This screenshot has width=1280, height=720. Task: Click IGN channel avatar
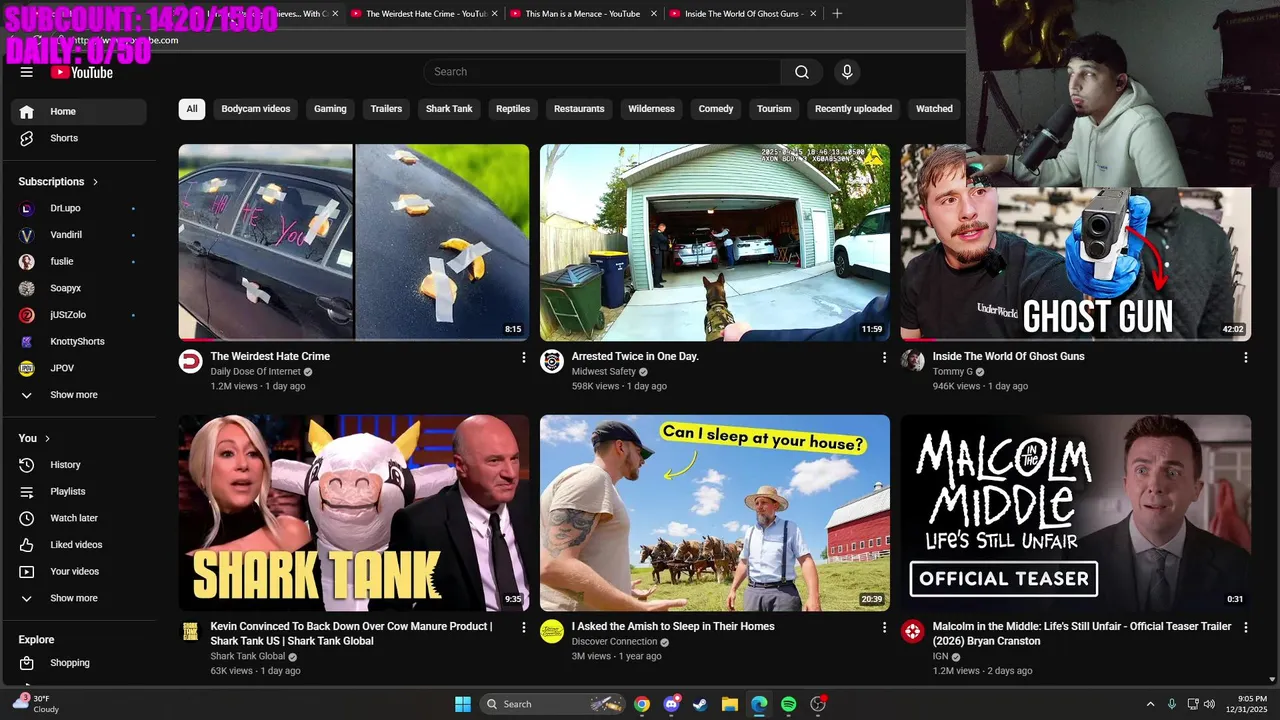(x=913, y=631)
